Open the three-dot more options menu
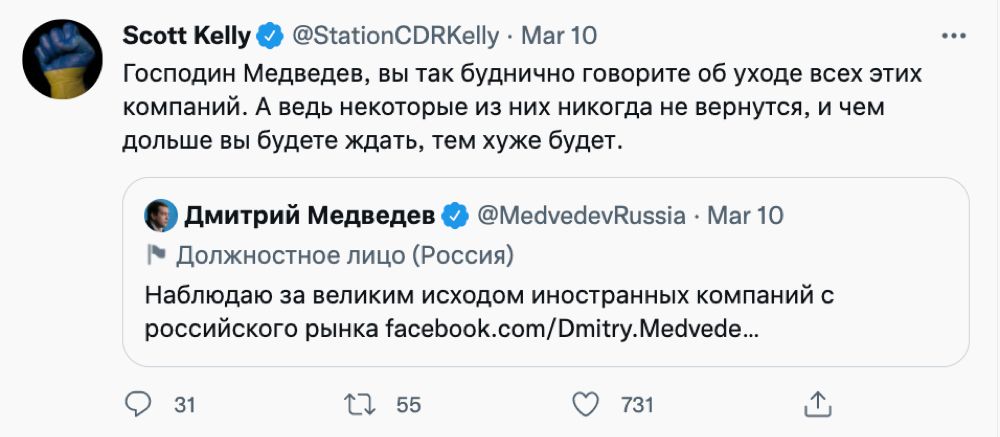The image size is (1000, 437). point(954,36)
